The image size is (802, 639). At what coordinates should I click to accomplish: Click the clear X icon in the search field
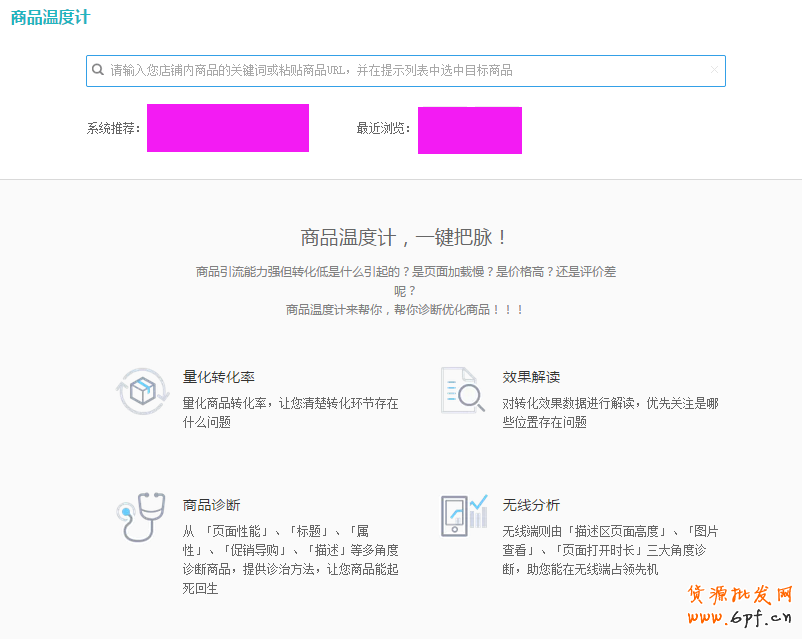(x=713, y=70)
